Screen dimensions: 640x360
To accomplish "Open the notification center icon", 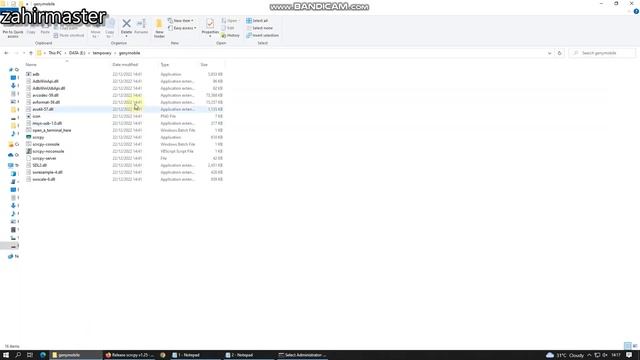I will [629, 355].
